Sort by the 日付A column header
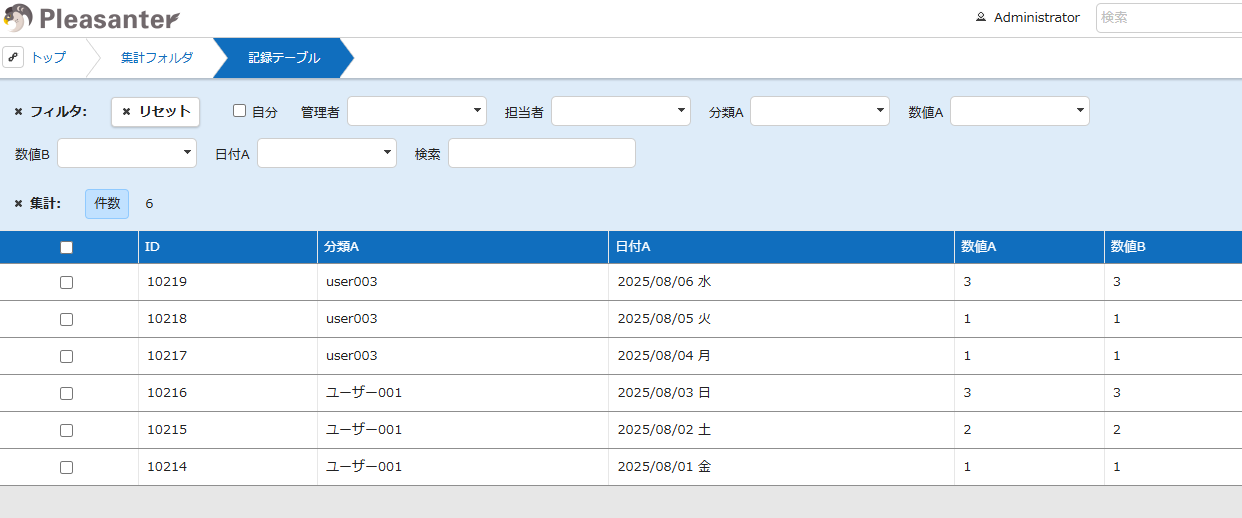The image size is (1242, 518). [x=781, y=247]
